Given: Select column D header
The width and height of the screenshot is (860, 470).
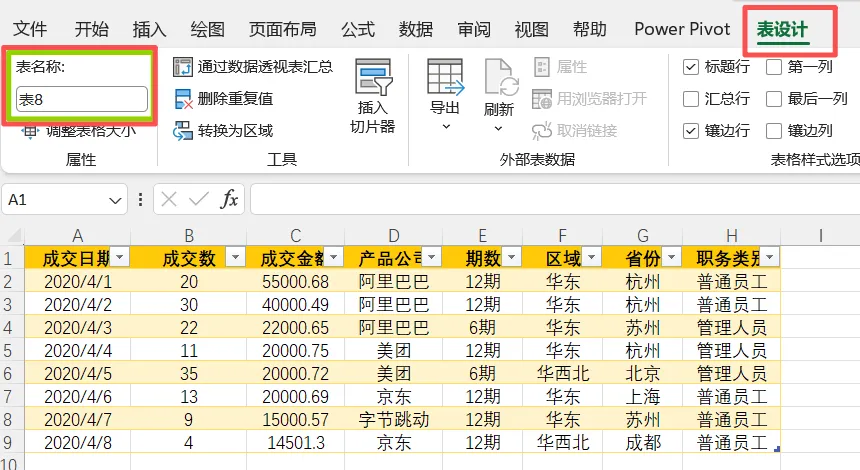Looking at the screenshot, I should tap(393, 236).
